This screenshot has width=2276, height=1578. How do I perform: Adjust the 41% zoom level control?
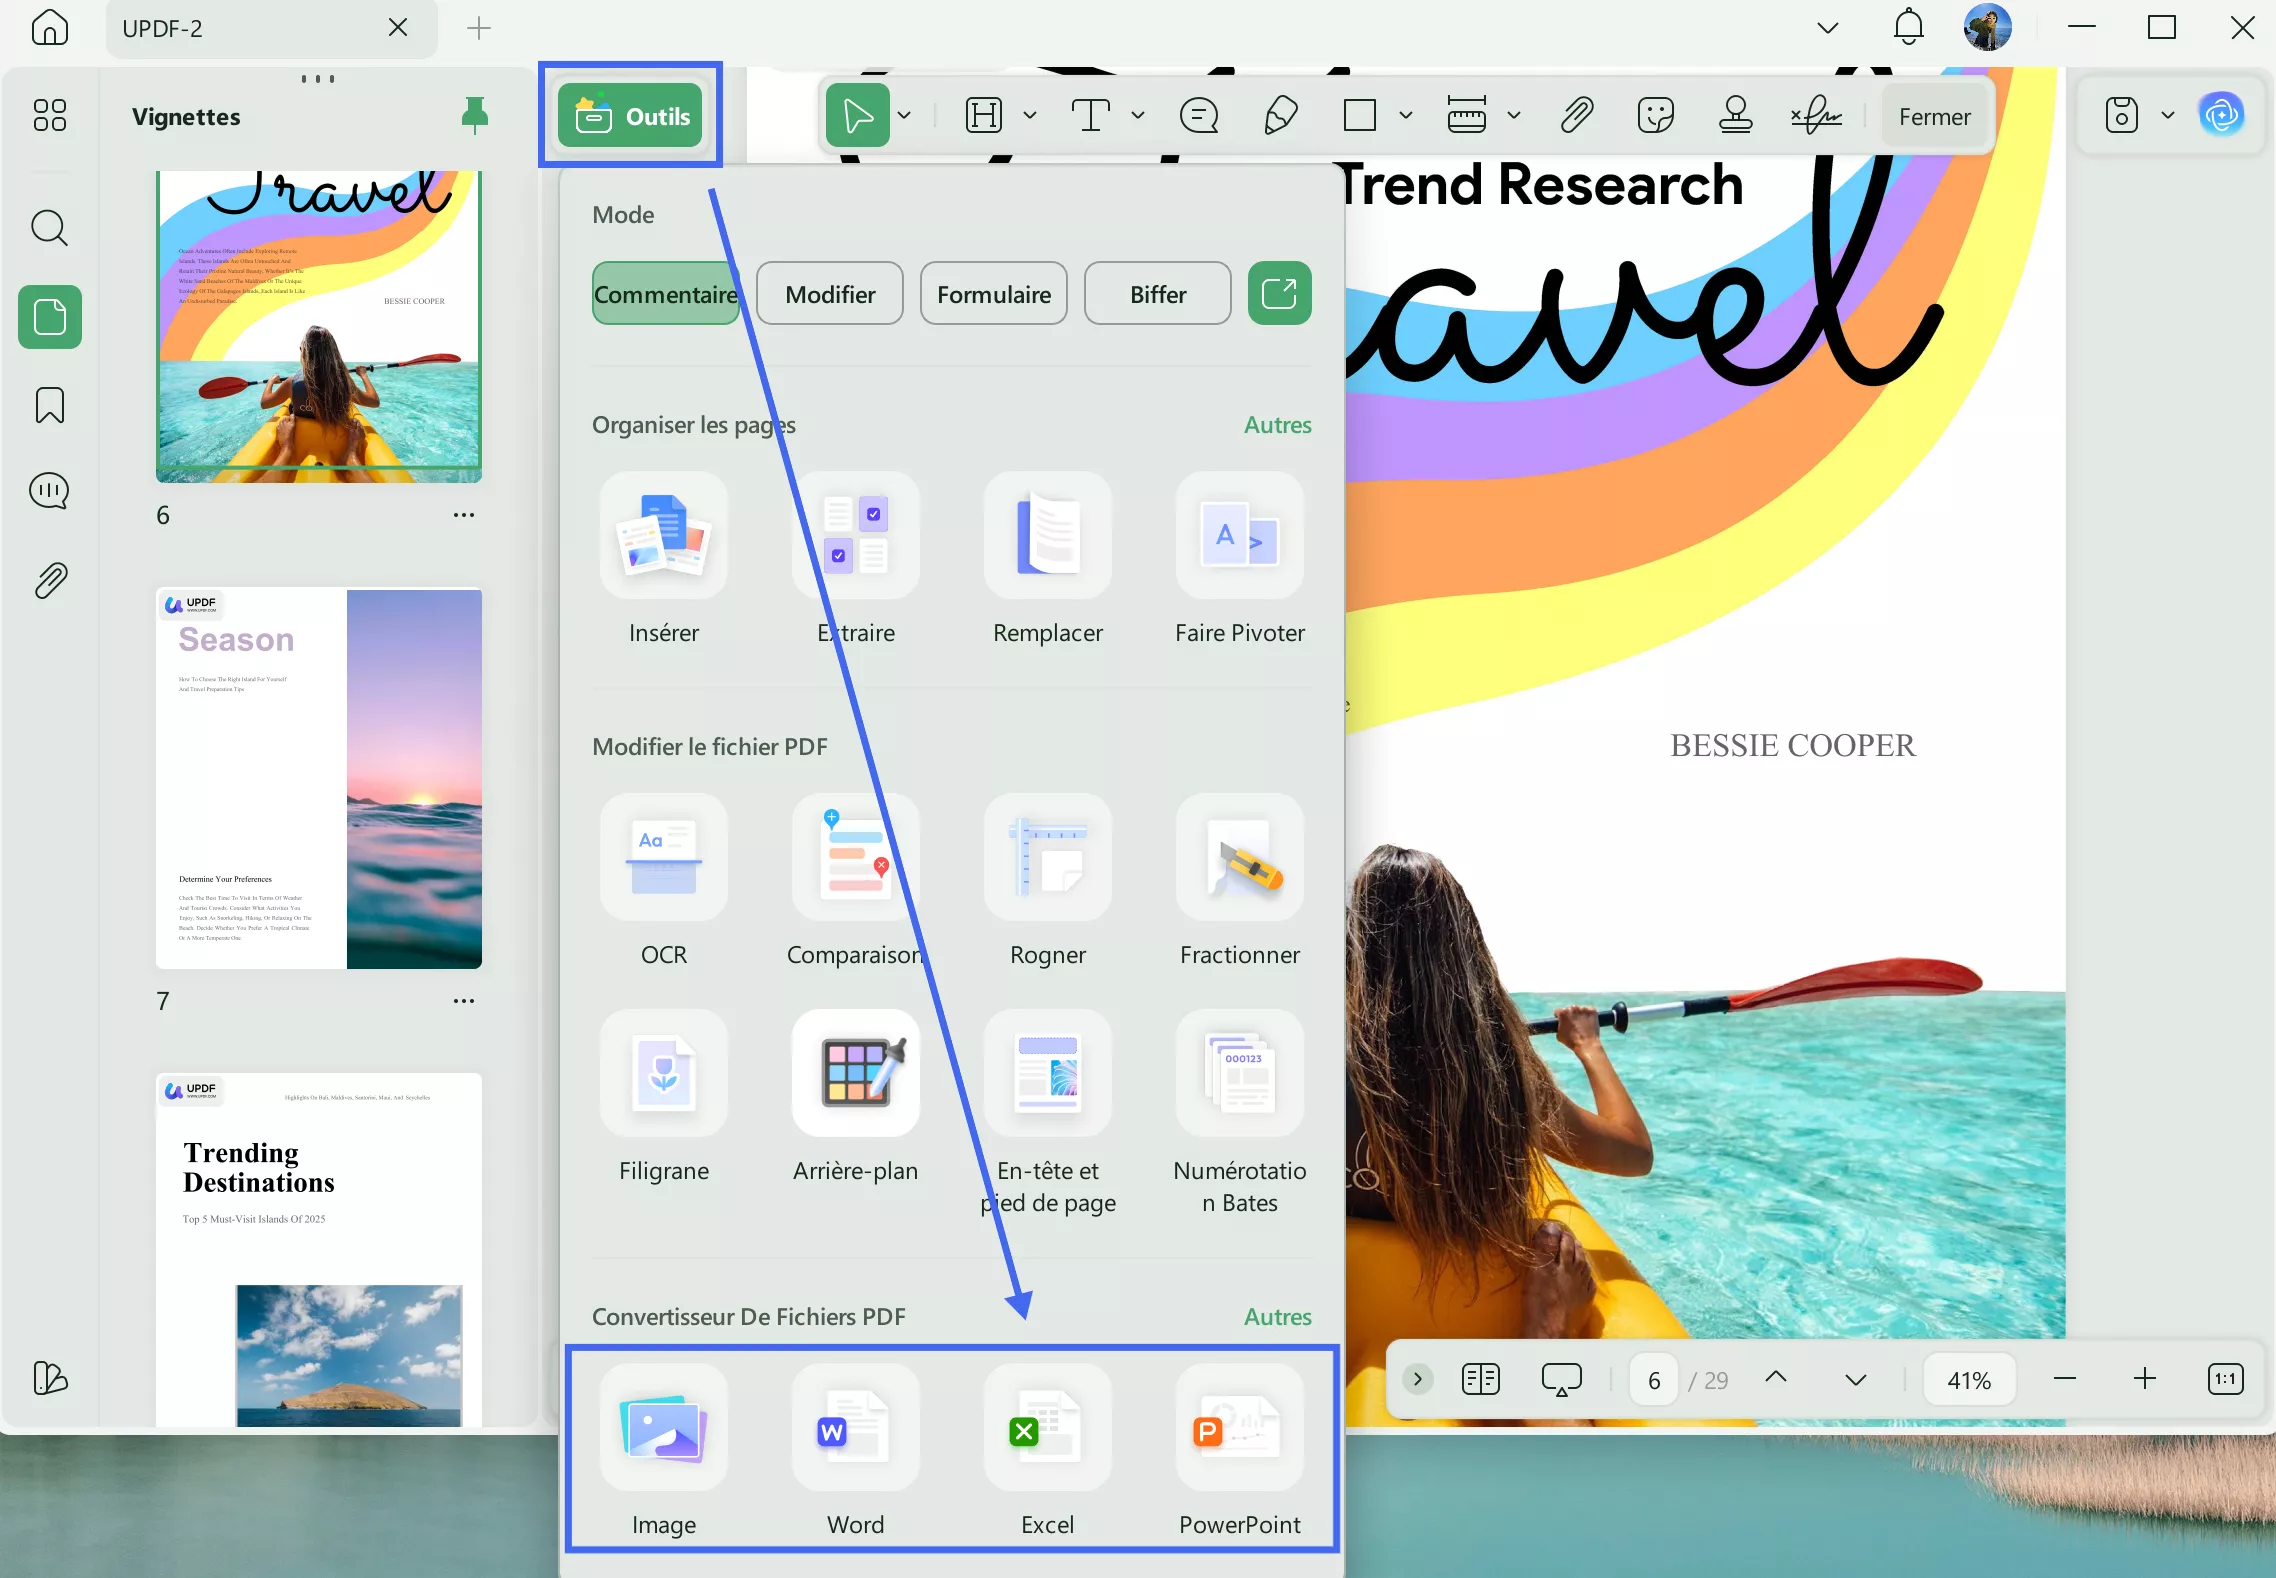[1968, 1379]
